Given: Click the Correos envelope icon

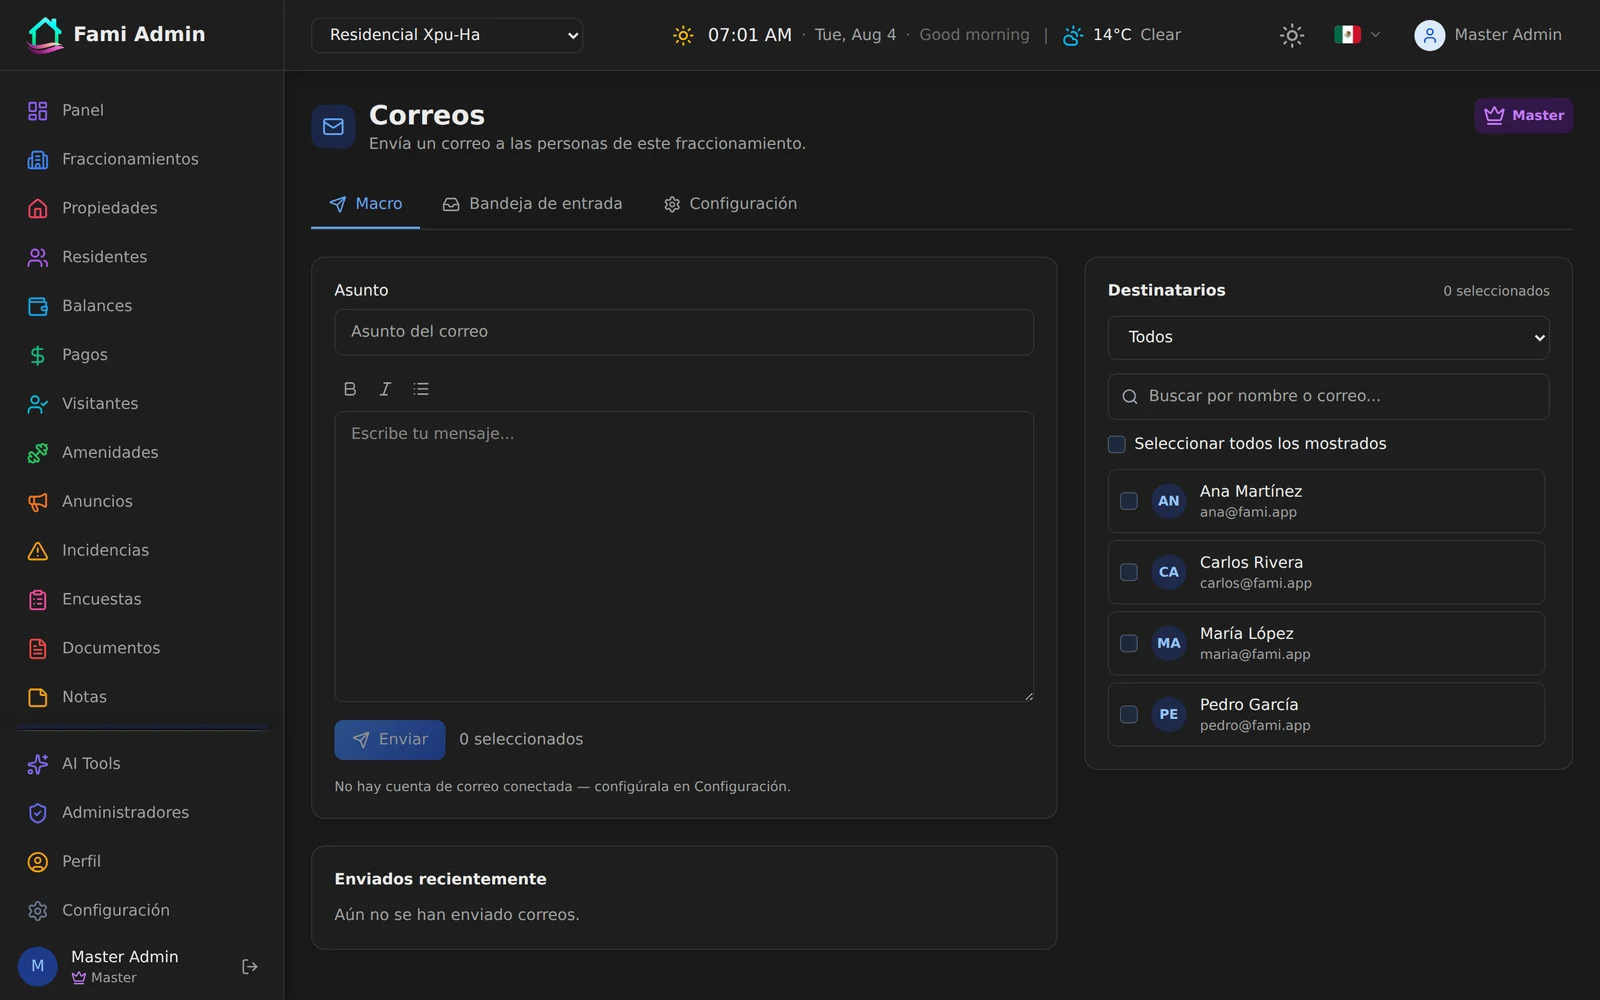Looking at the screenshot, I should 333,127.
